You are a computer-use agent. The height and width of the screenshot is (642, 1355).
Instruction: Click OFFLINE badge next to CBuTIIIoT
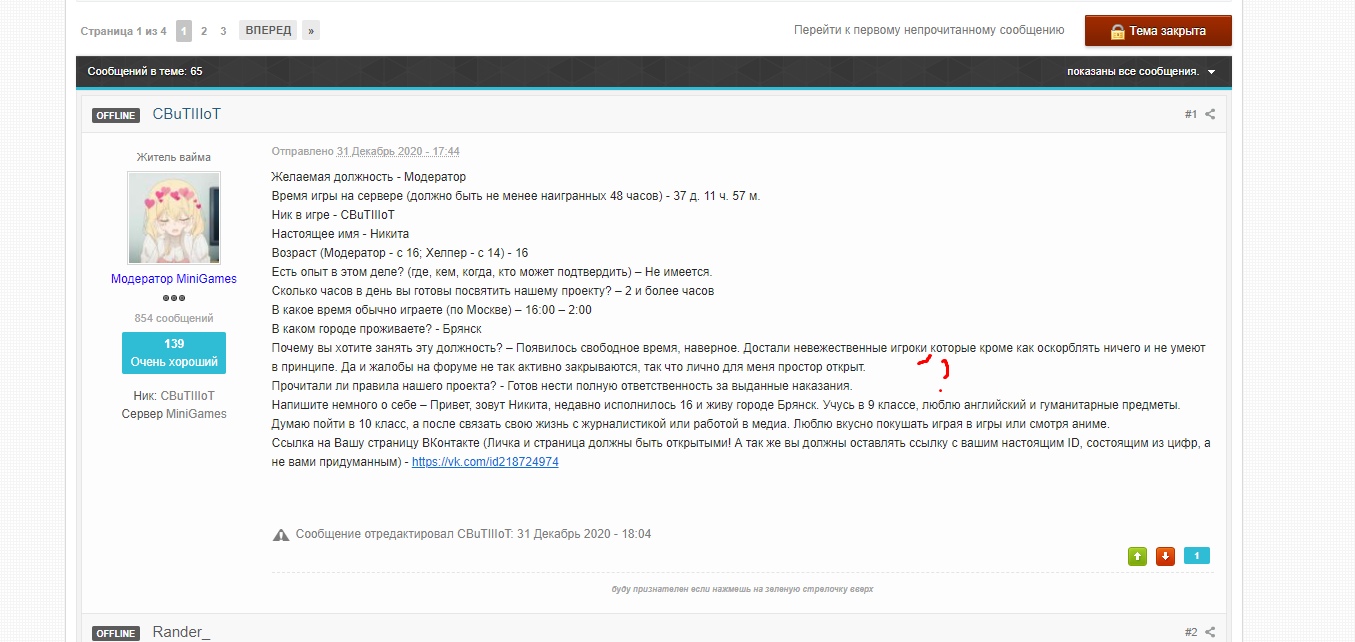pos(117,115)
